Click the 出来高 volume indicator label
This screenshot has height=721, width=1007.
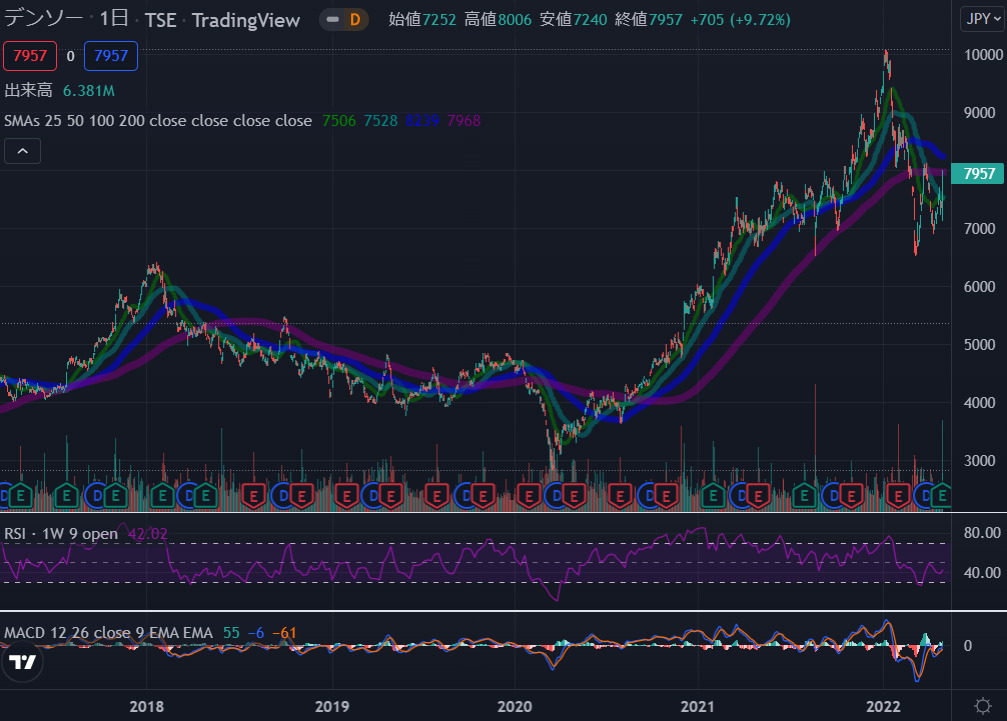(28, 91)
